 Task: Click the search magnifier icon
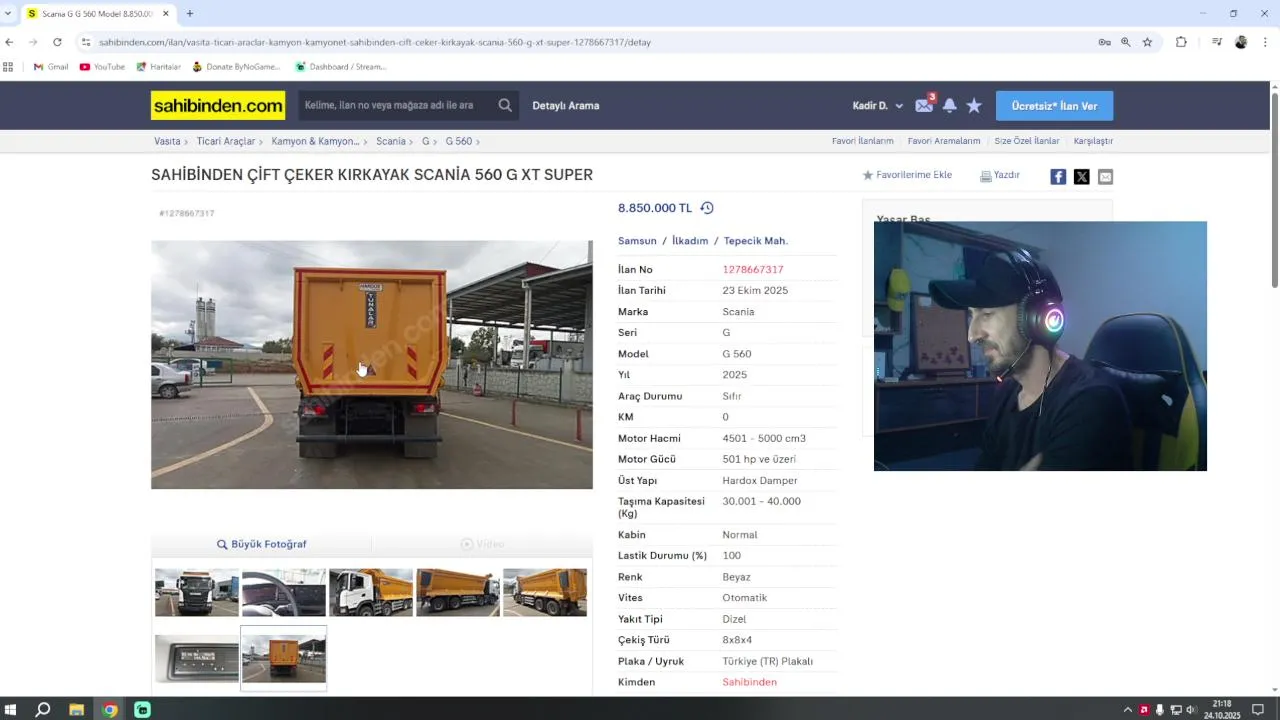tap(505, 105)
